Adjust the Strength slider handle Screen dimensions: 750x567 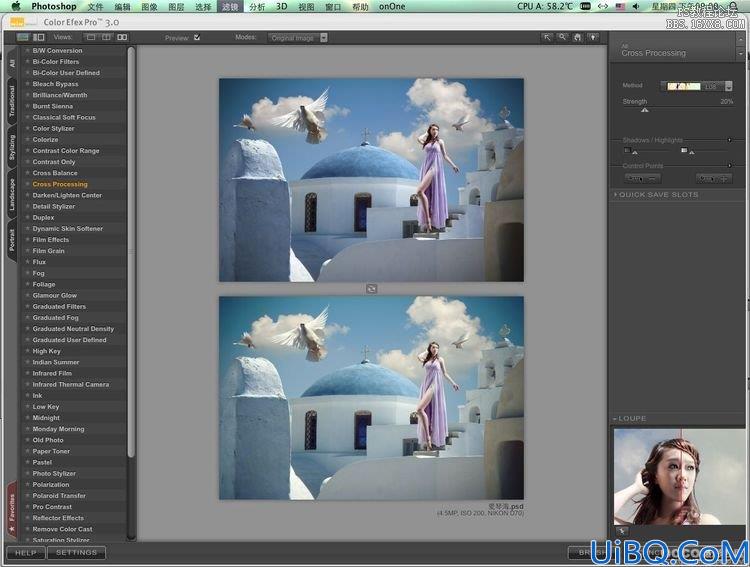644,111
